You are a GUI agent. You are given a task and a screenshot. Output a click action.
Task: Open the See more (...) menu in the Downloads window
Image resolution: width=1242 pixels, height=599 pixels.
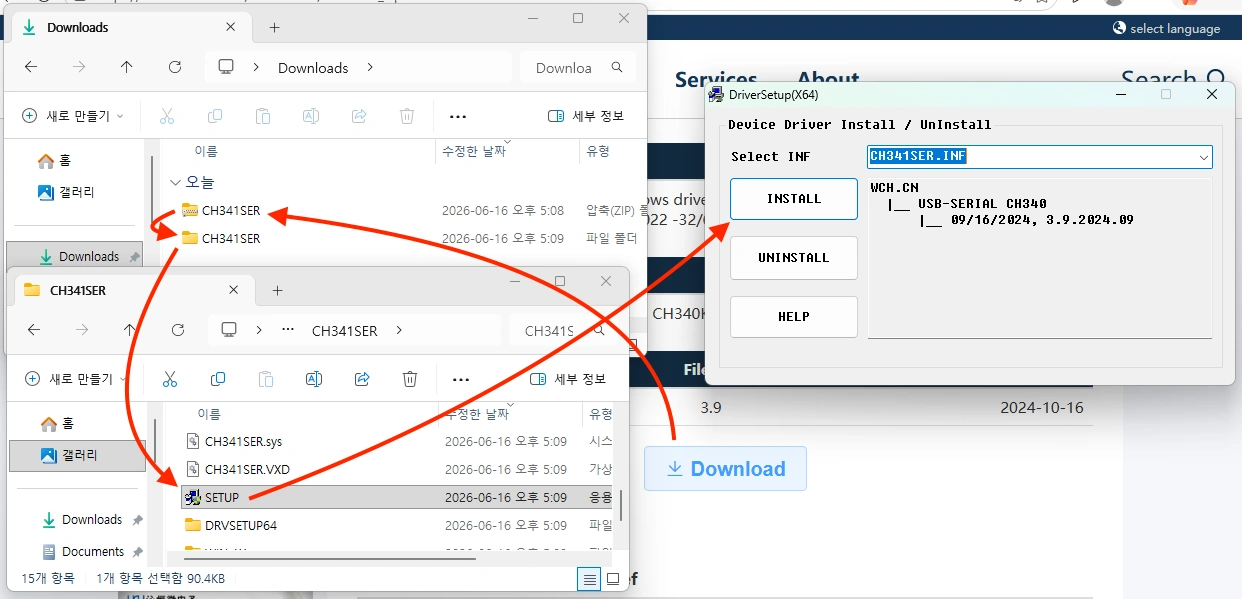click(458, 117)
